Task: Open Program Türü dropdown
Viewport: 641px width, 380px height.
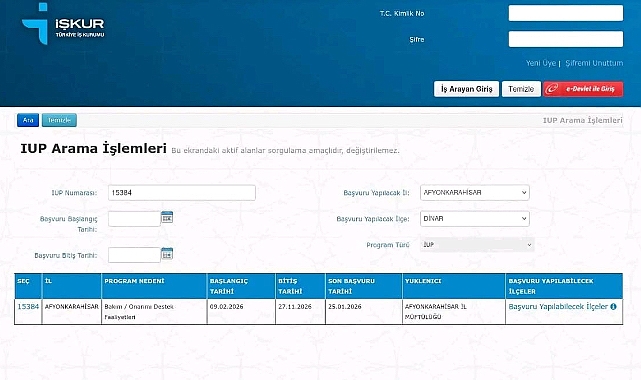Action: pyautogui.click(x=477, y=245)
